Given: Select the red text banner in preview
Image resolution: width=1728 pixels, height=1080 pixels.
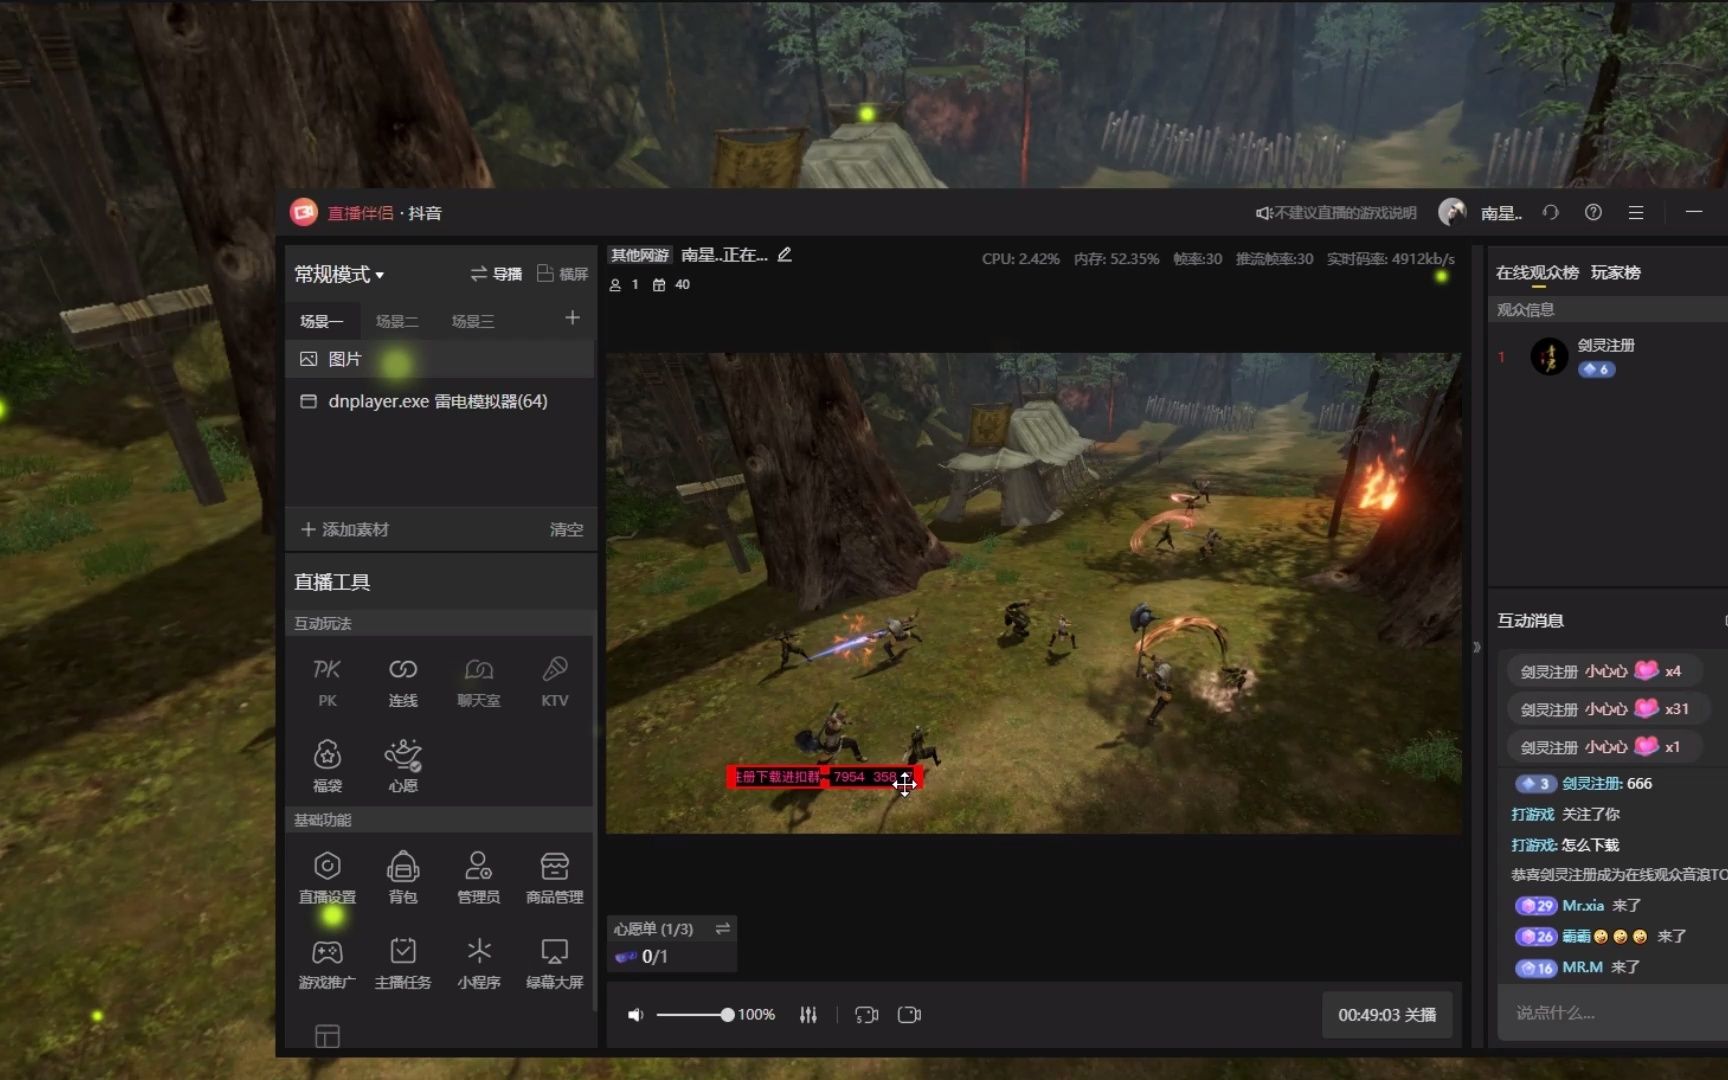Looking at the screenshot, I should coord(824,777).
